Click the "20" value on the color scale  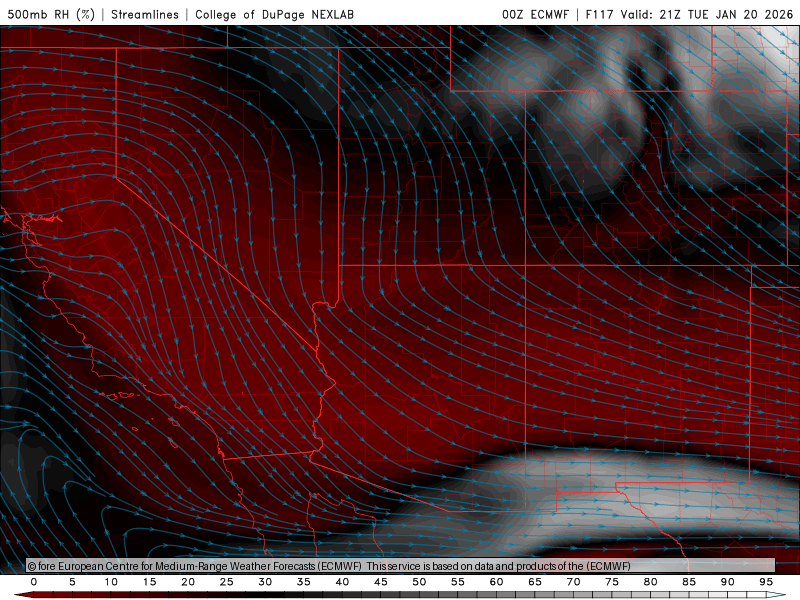coord(188,582)
